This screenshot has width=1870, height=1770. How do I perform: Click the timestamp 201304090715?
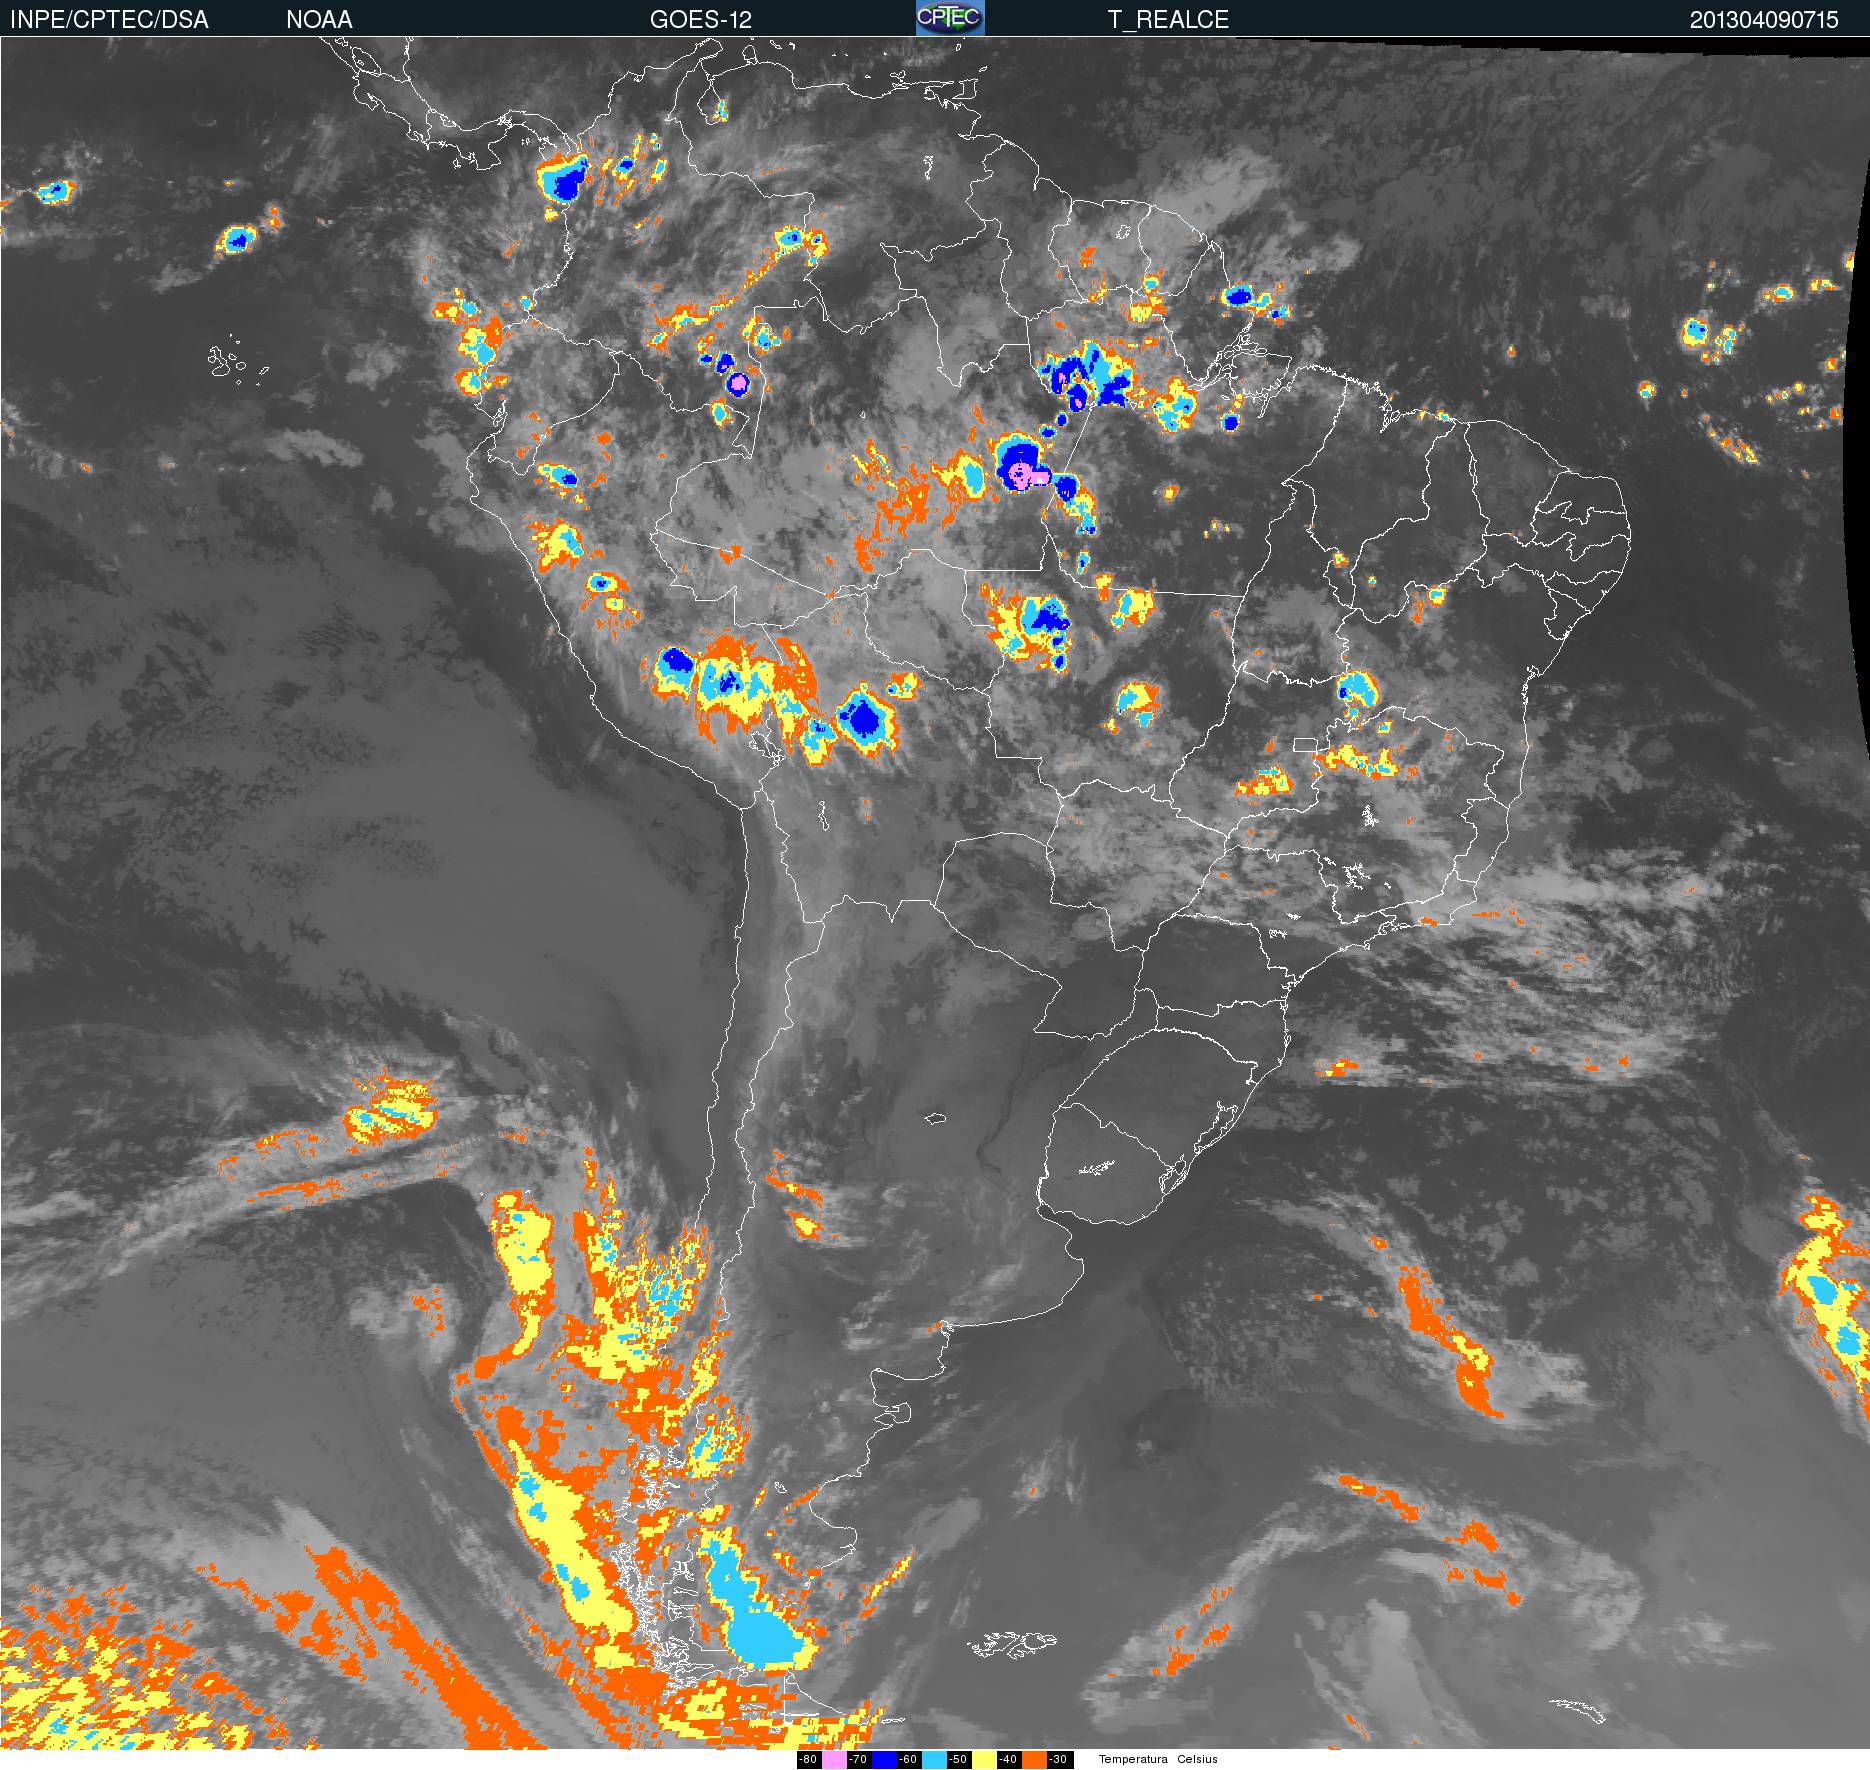coord(1764,19)
